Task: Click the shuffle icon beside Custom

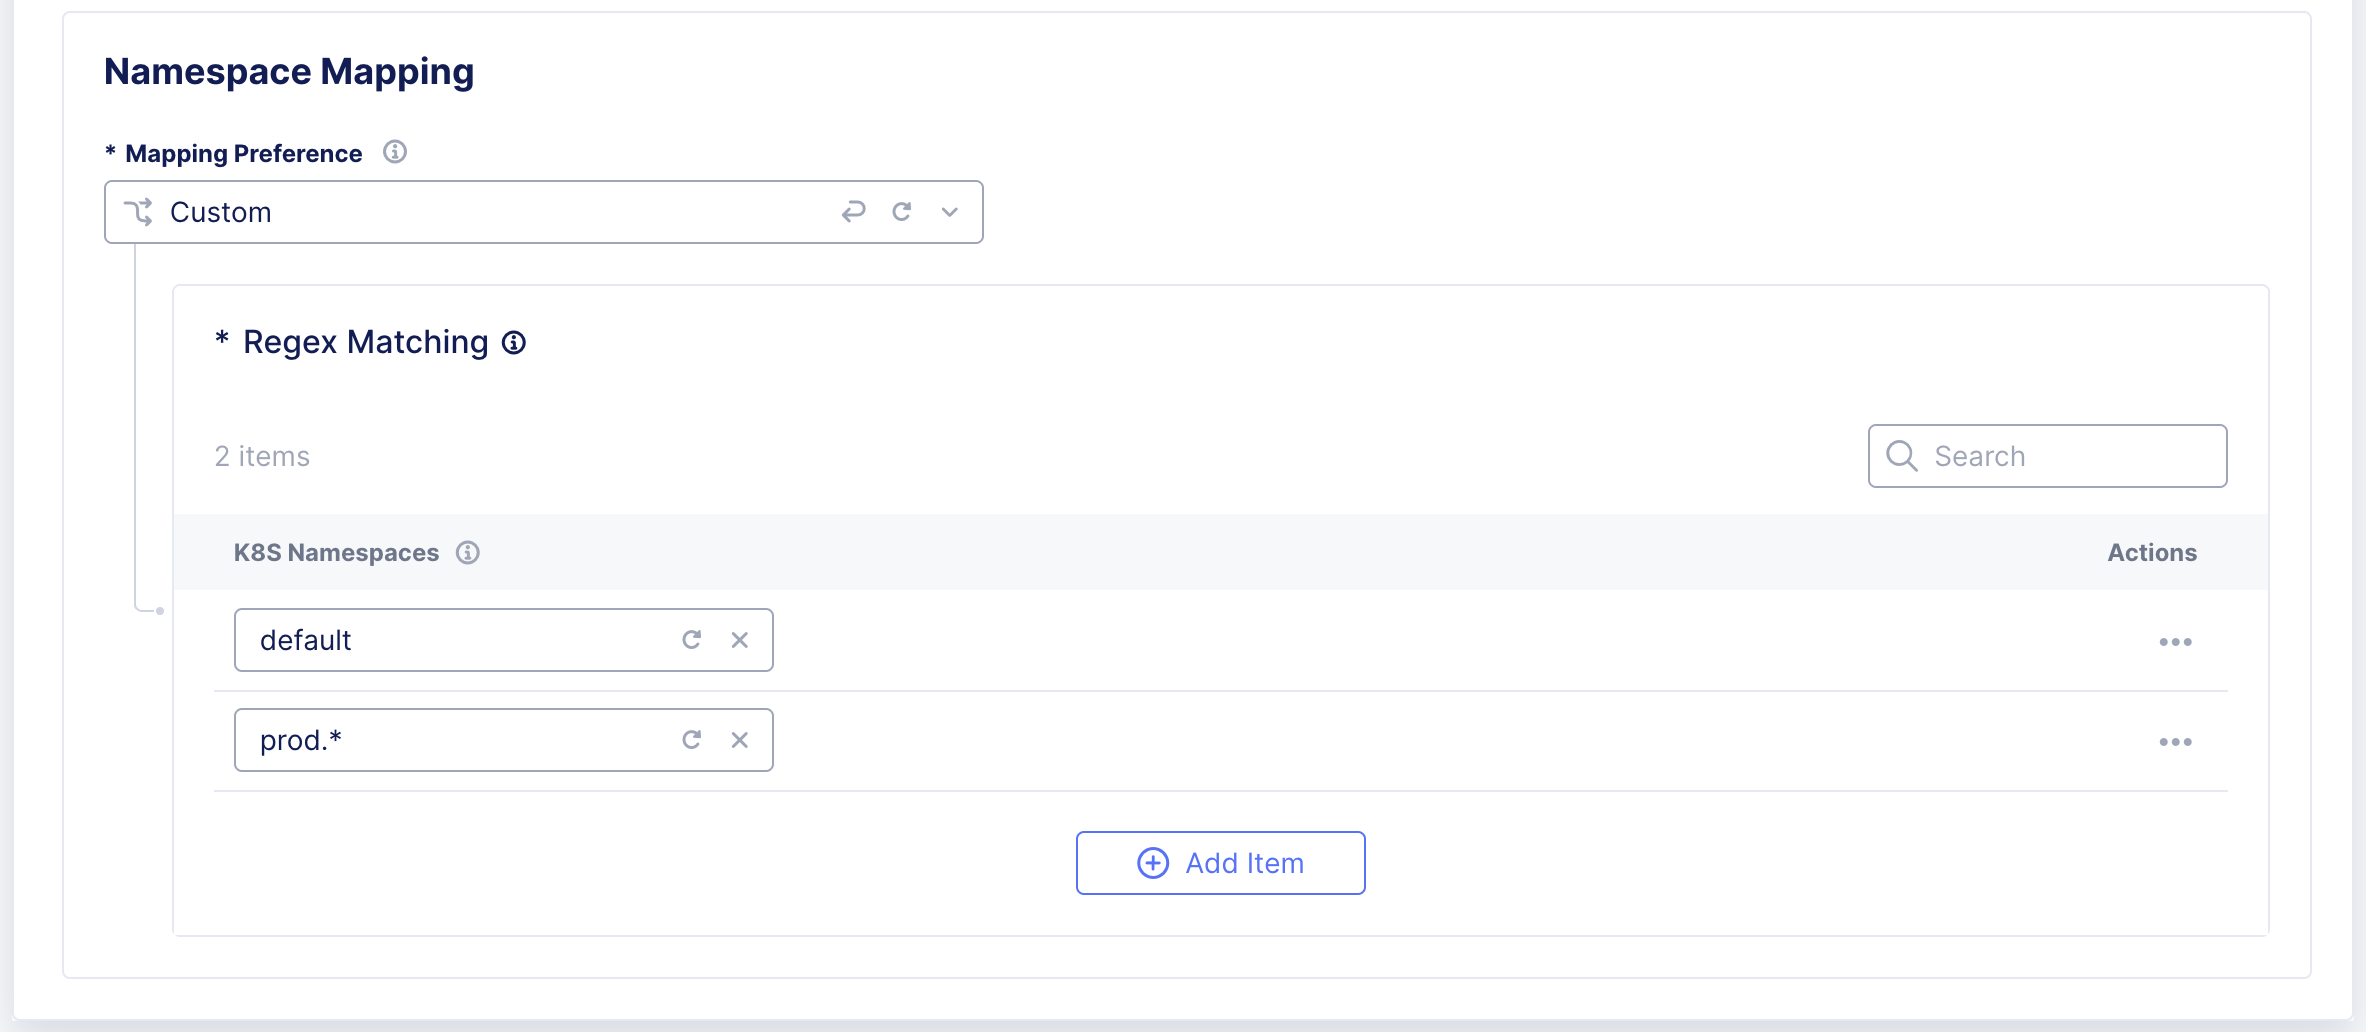Action: 138,212
